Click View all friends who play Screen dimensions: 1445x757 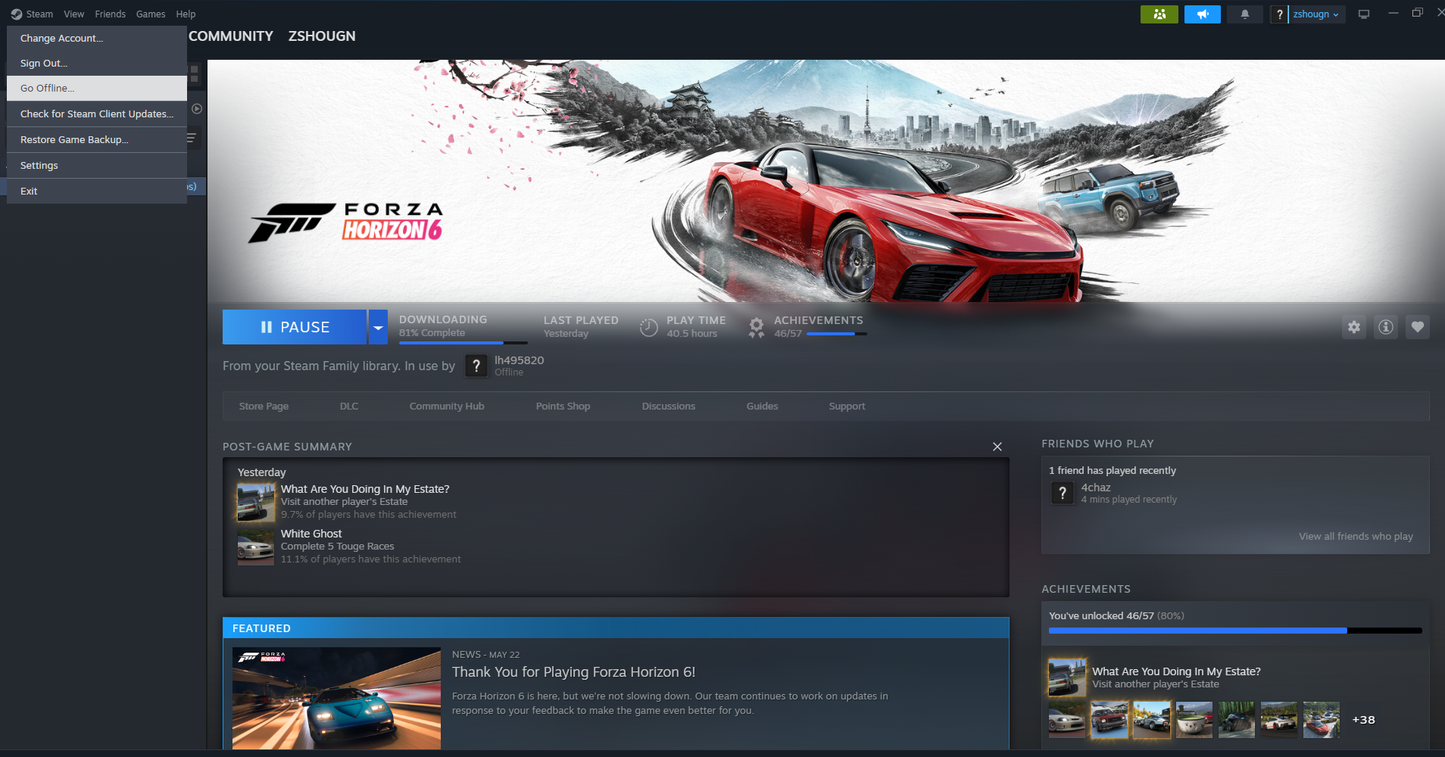pos(1356,537)
